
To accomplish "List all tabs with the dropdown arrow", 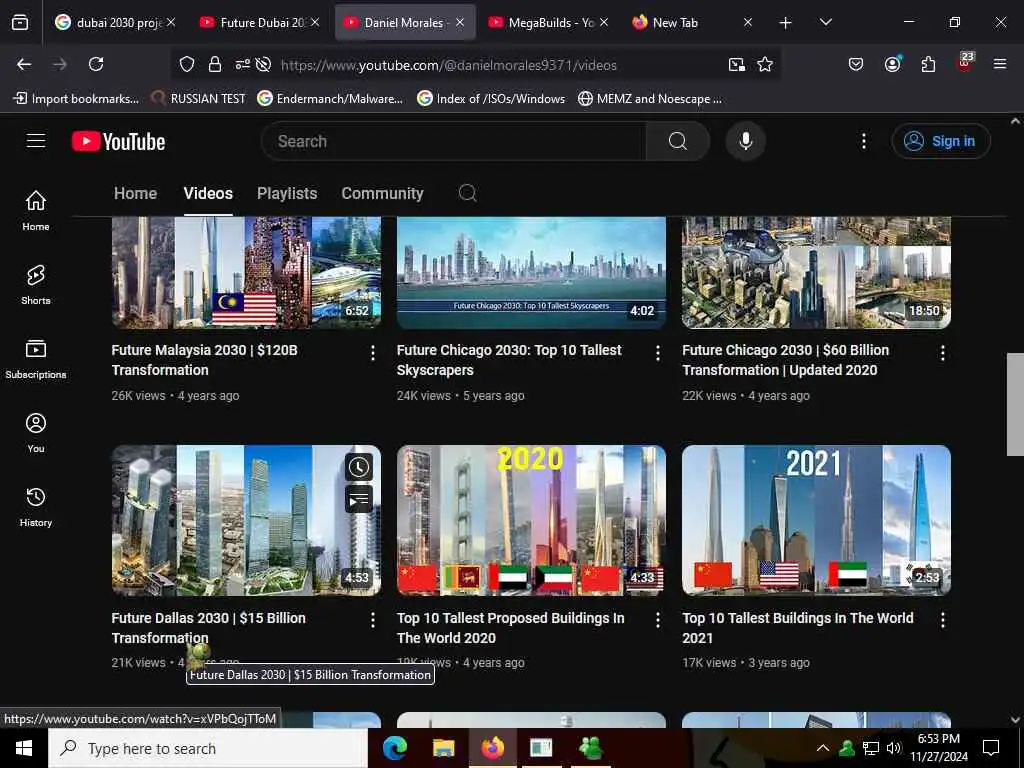I will click(825, 22).
